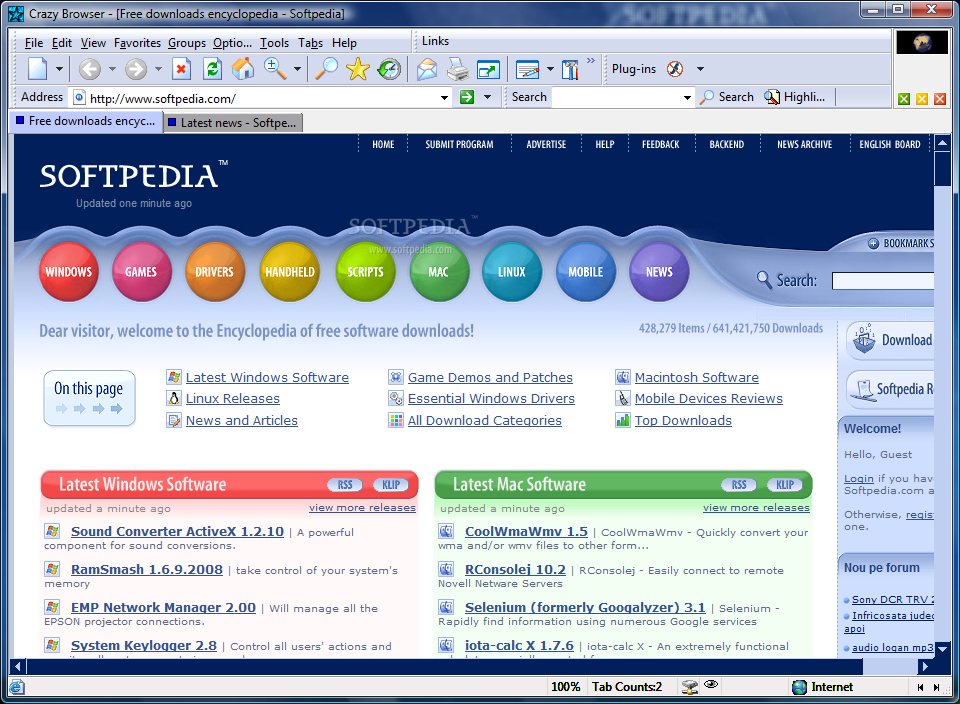Click the Zoom magnifier icon
The height and width of the screenshot is (704, 960).
[x=275, y=69]
